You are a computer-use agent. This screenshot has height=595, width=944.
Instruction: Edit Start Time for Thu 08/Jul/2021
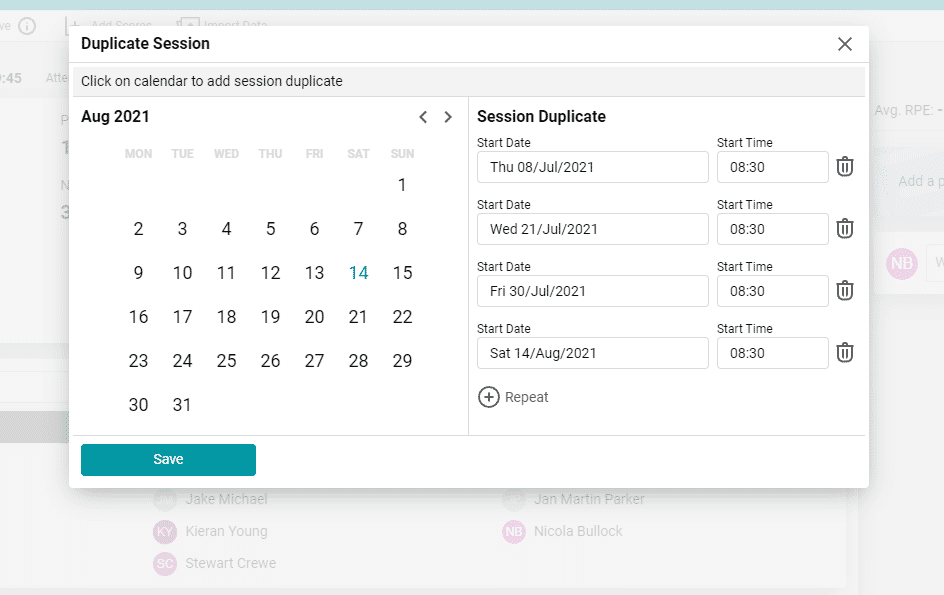coord(772,167)
